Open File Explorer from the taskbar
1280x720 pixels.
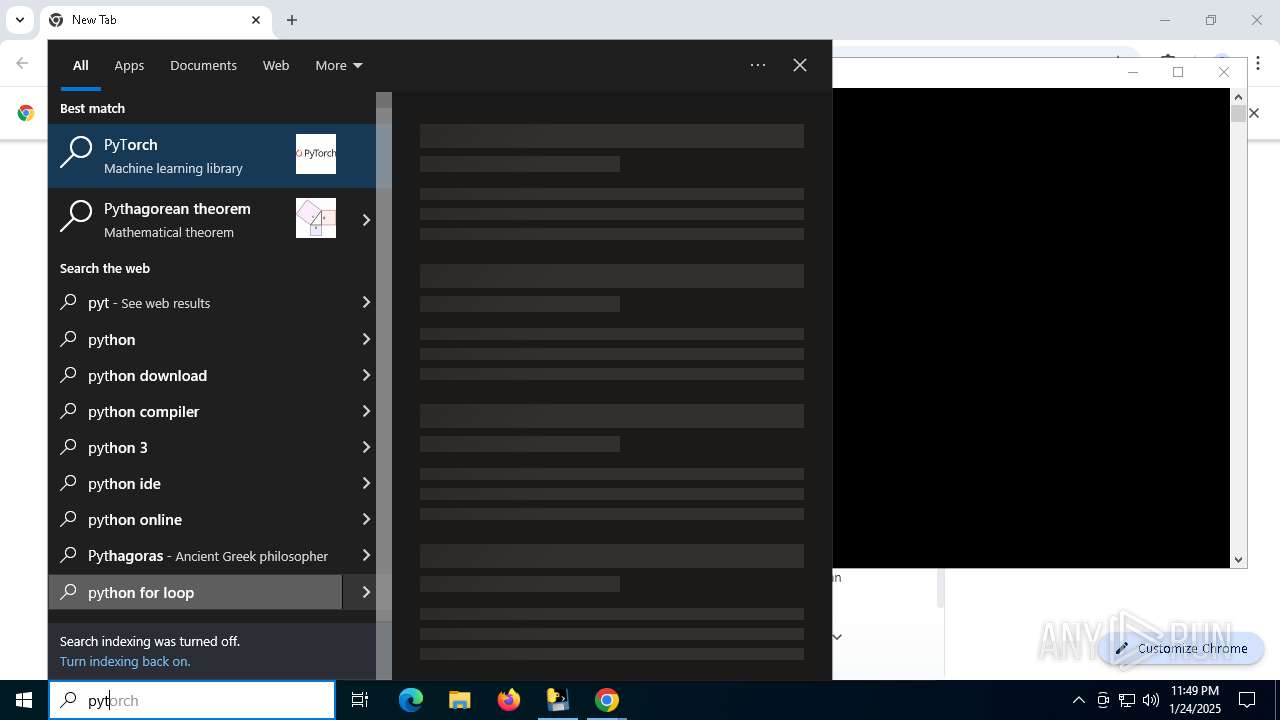459,700
